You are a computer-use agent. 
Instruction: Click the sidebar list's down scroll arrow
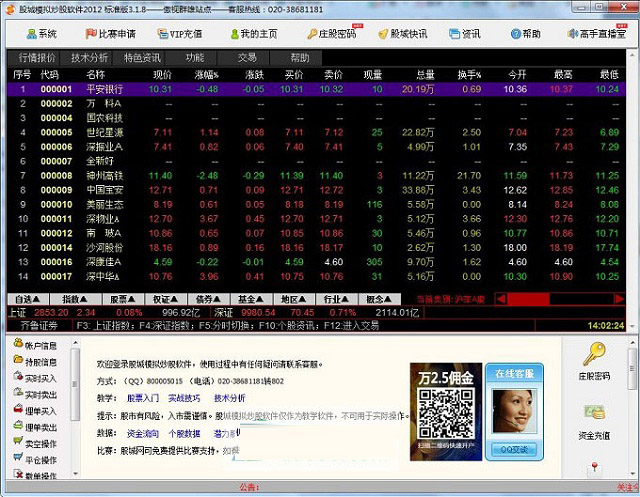tap(75, 474)
